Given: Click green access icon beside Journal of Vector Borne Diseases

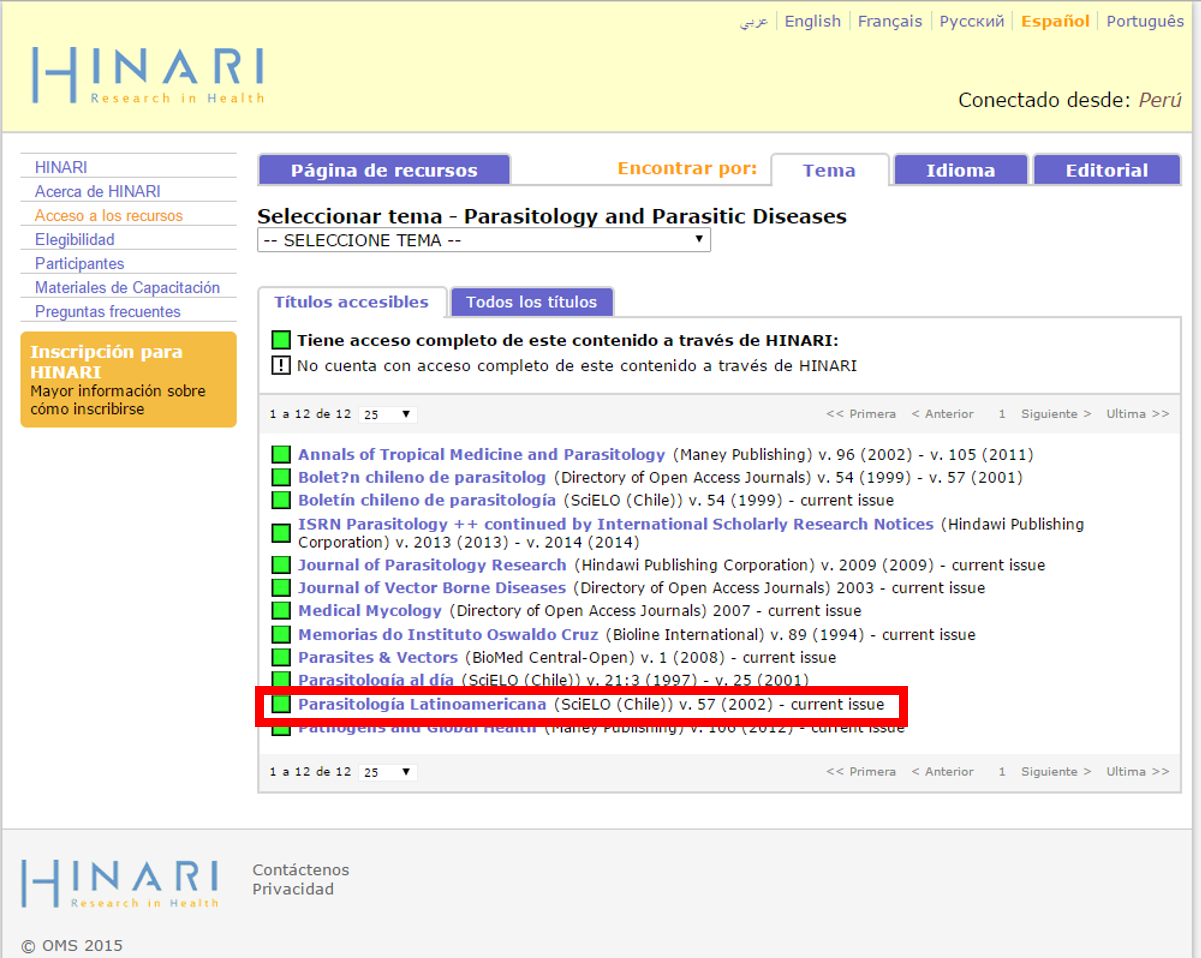Looking at the screenshot, I should click(281, 588).
